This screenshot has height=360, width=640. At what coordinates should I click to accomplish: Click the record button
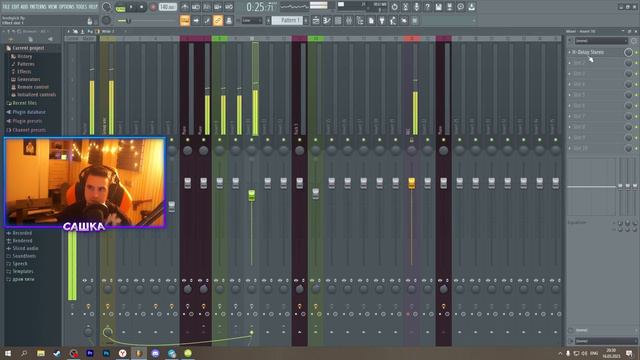[x=153, y=7]
